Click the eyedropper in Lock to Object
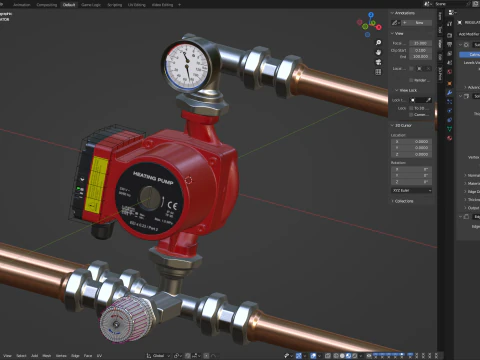The width and height of the screenshot is (480, 360). click(428, 100)
